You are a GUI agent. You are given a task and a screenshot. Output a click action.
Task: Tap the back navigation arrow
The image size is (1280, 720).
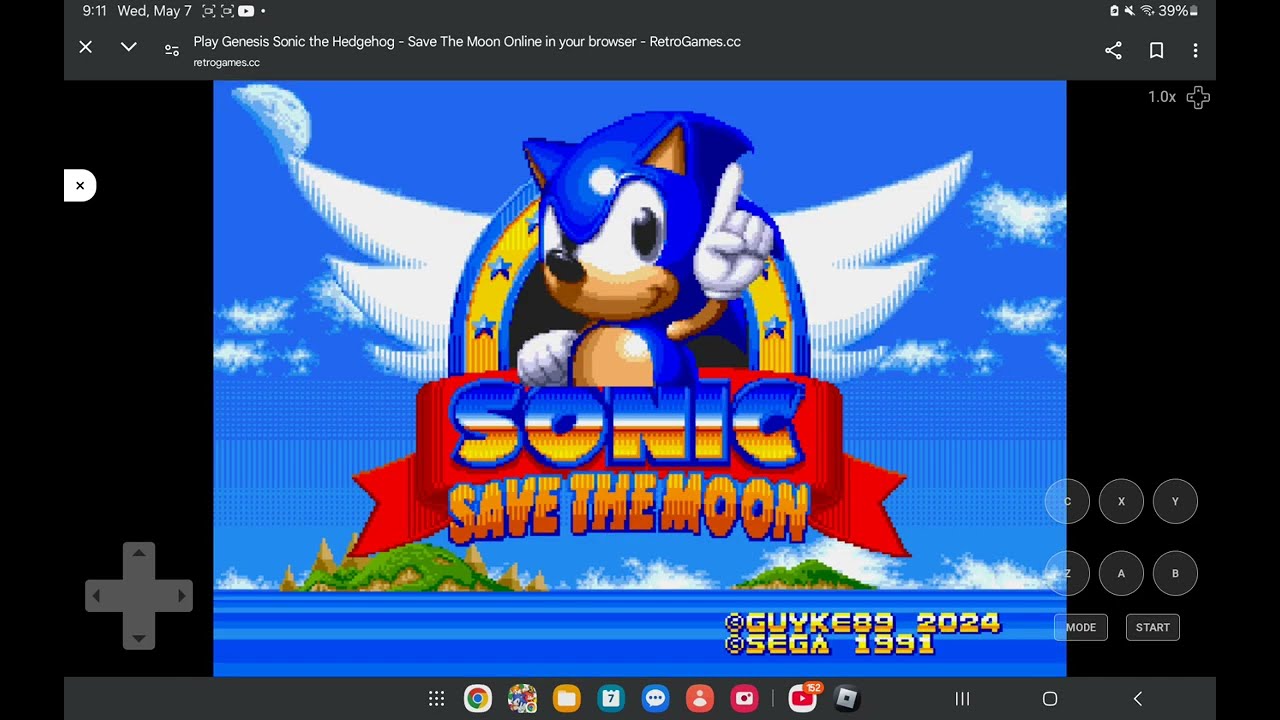click(1137, 699)
